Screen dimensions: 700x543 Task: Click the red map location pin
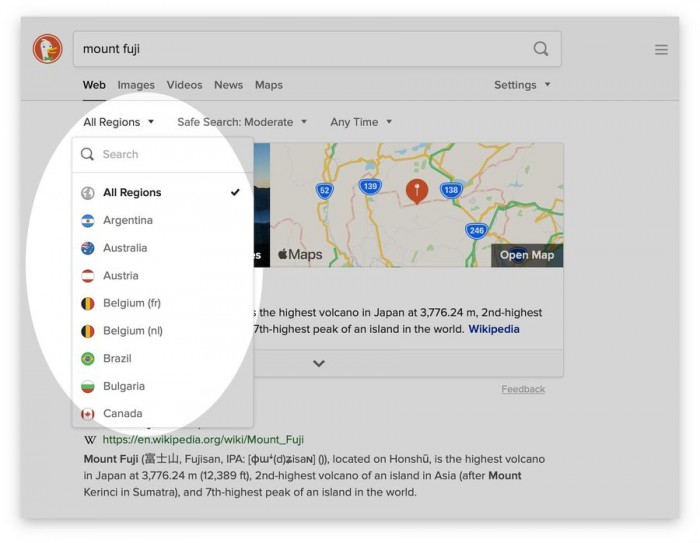(417, 192)
